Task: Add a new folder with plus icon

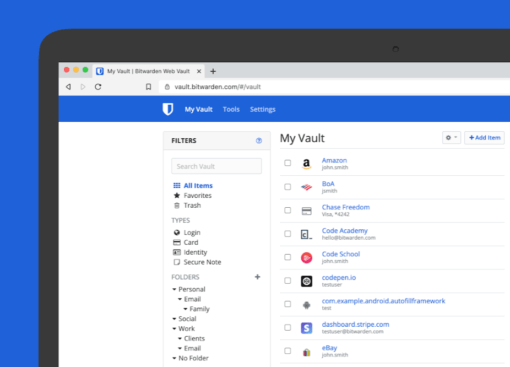Action: 257,277
